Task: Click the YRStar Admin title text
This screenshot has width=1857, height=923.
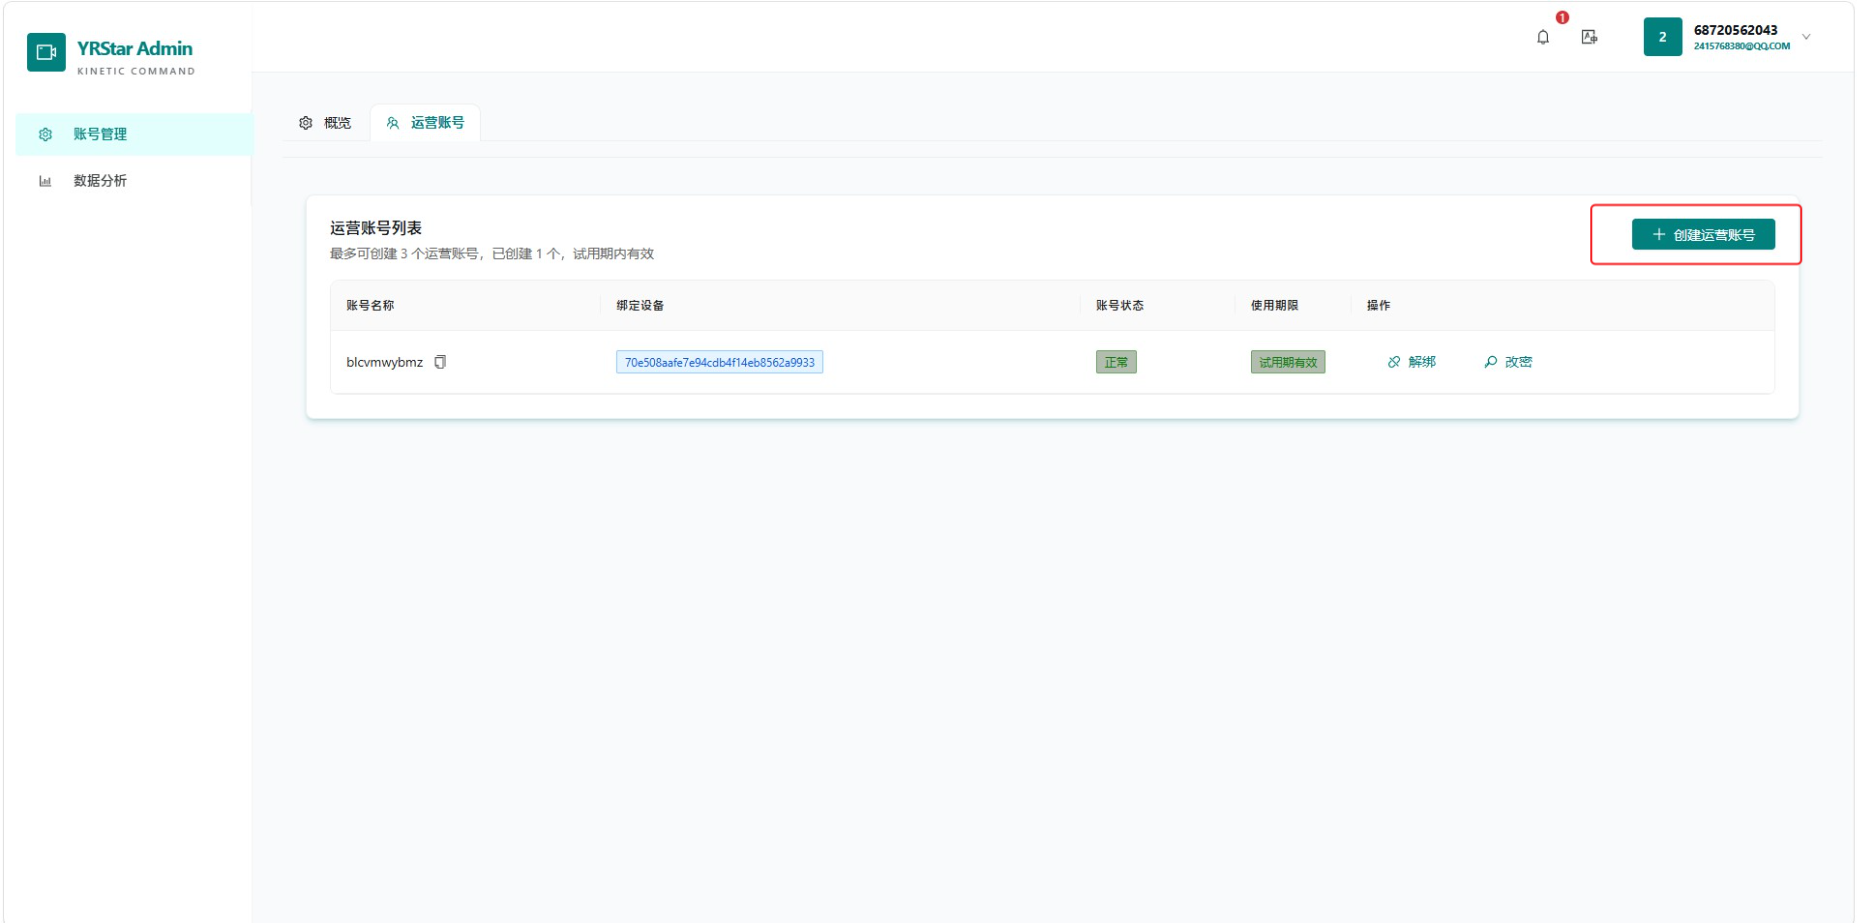Action: tap(135, 48)
